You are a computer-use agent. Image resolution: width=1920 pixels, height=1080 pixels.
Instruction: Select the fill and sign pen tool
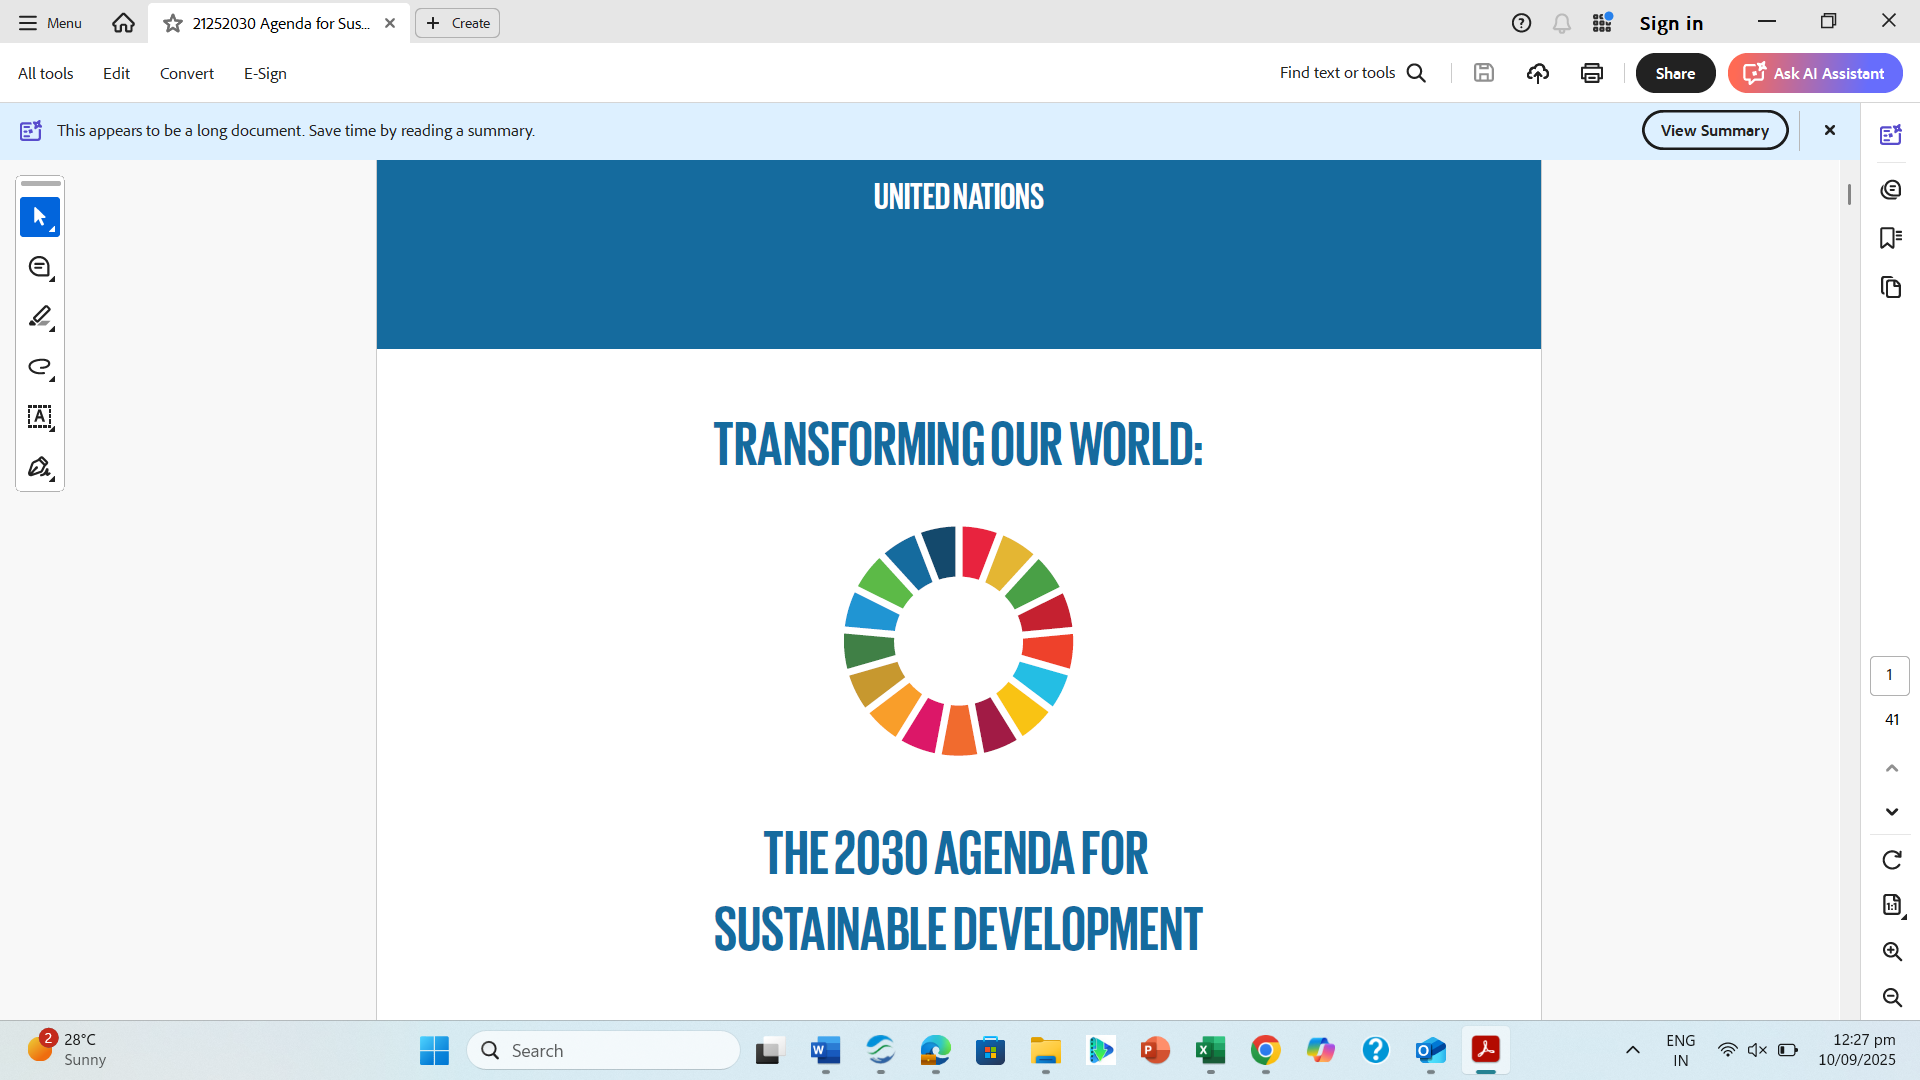(x=40, y=467)
